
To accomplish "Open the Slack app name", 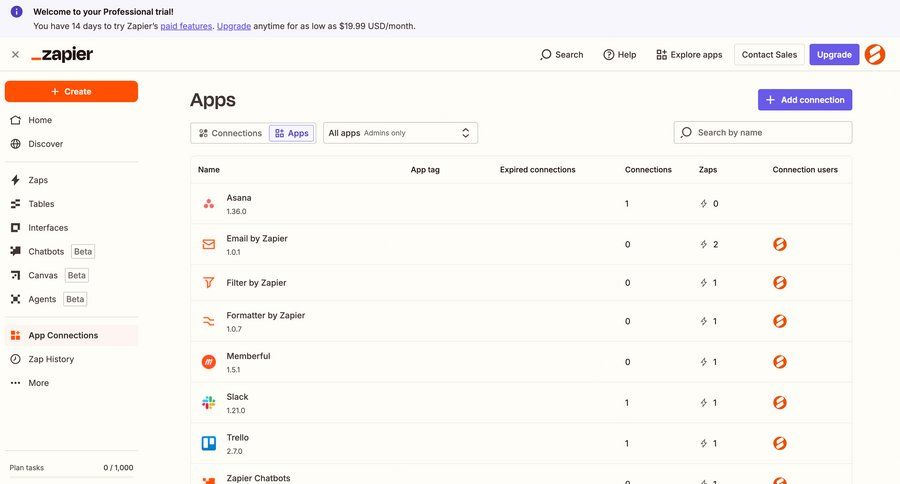I will (237, 397).
